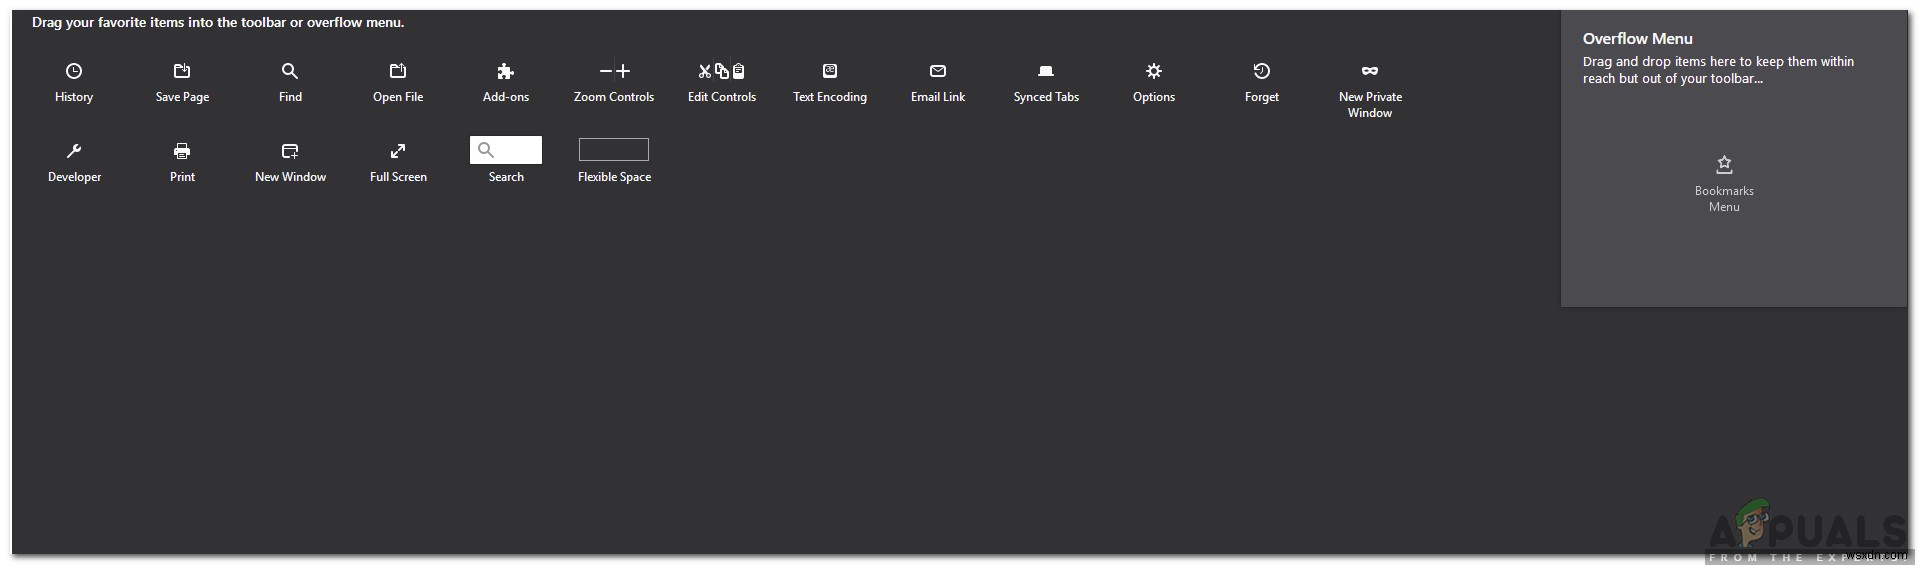Select the Flexible Space rectangle
The height and width of the screenshot is (565, 1919).
tap(614, 150)
